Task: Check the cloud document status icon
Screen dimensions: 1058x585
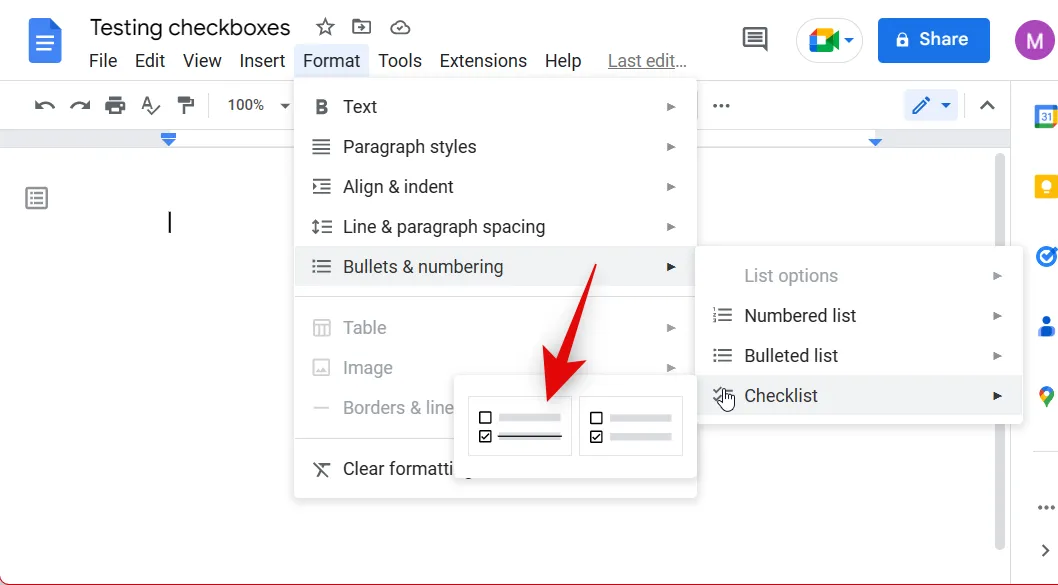Action: (400, 27)
